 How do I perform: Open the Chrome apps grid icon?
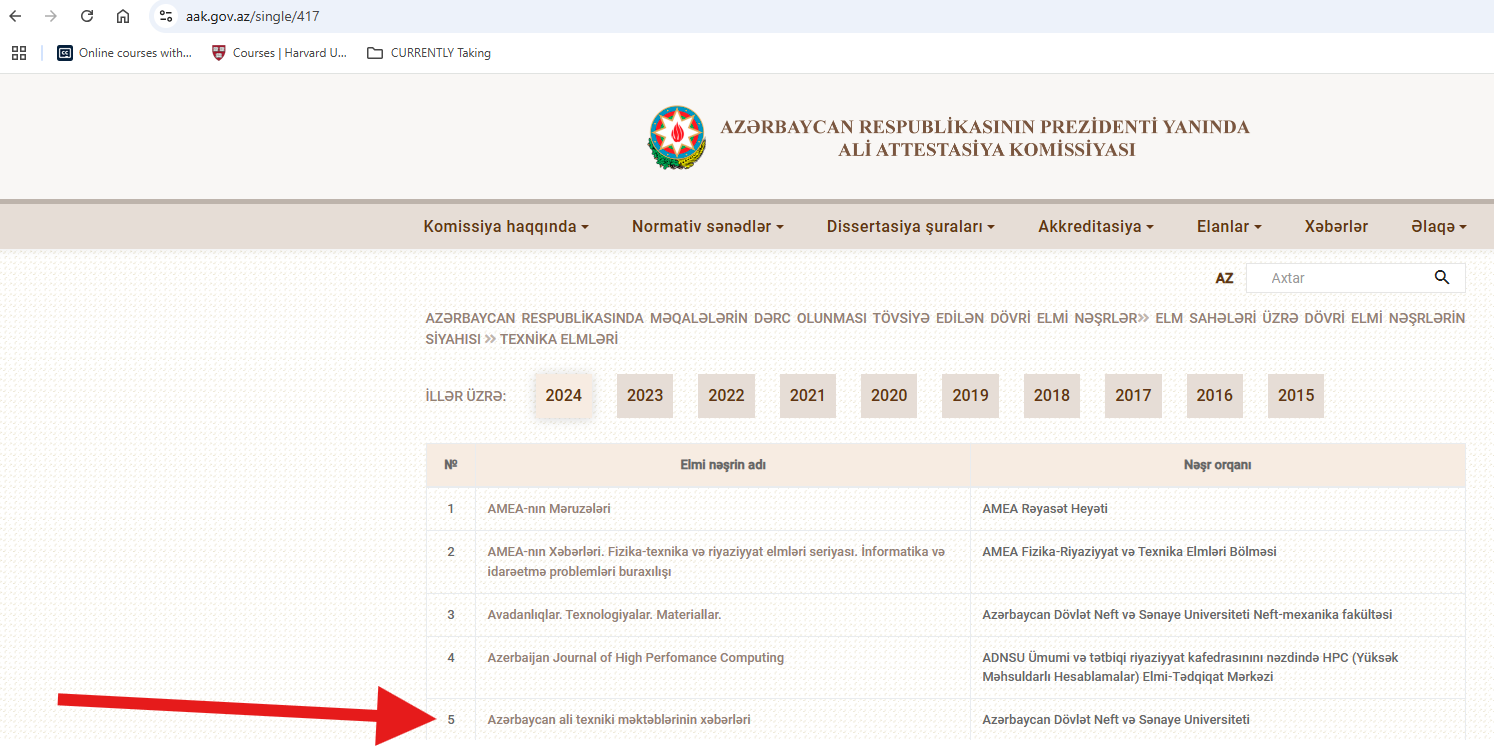[19, 53]
